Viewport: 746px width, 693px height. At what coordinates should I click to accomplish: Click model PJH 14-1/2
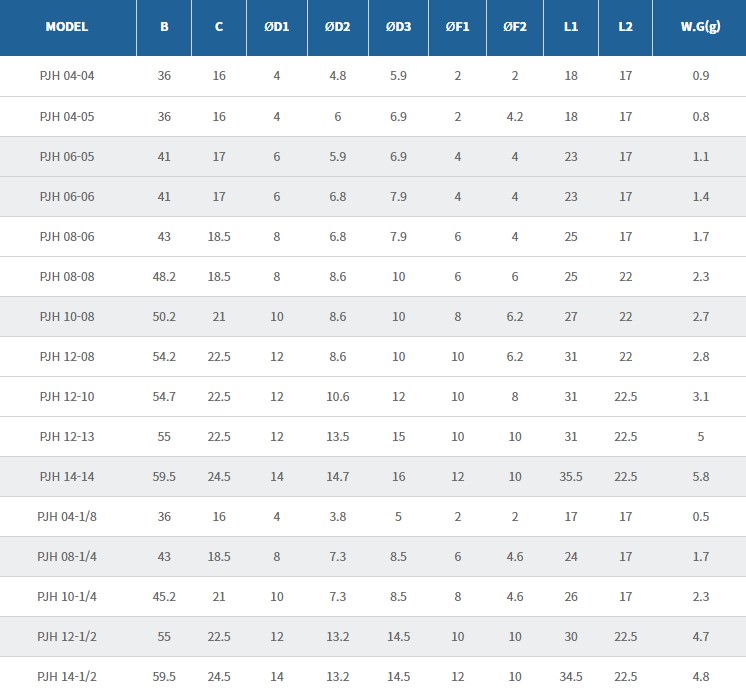coord(67,677)
